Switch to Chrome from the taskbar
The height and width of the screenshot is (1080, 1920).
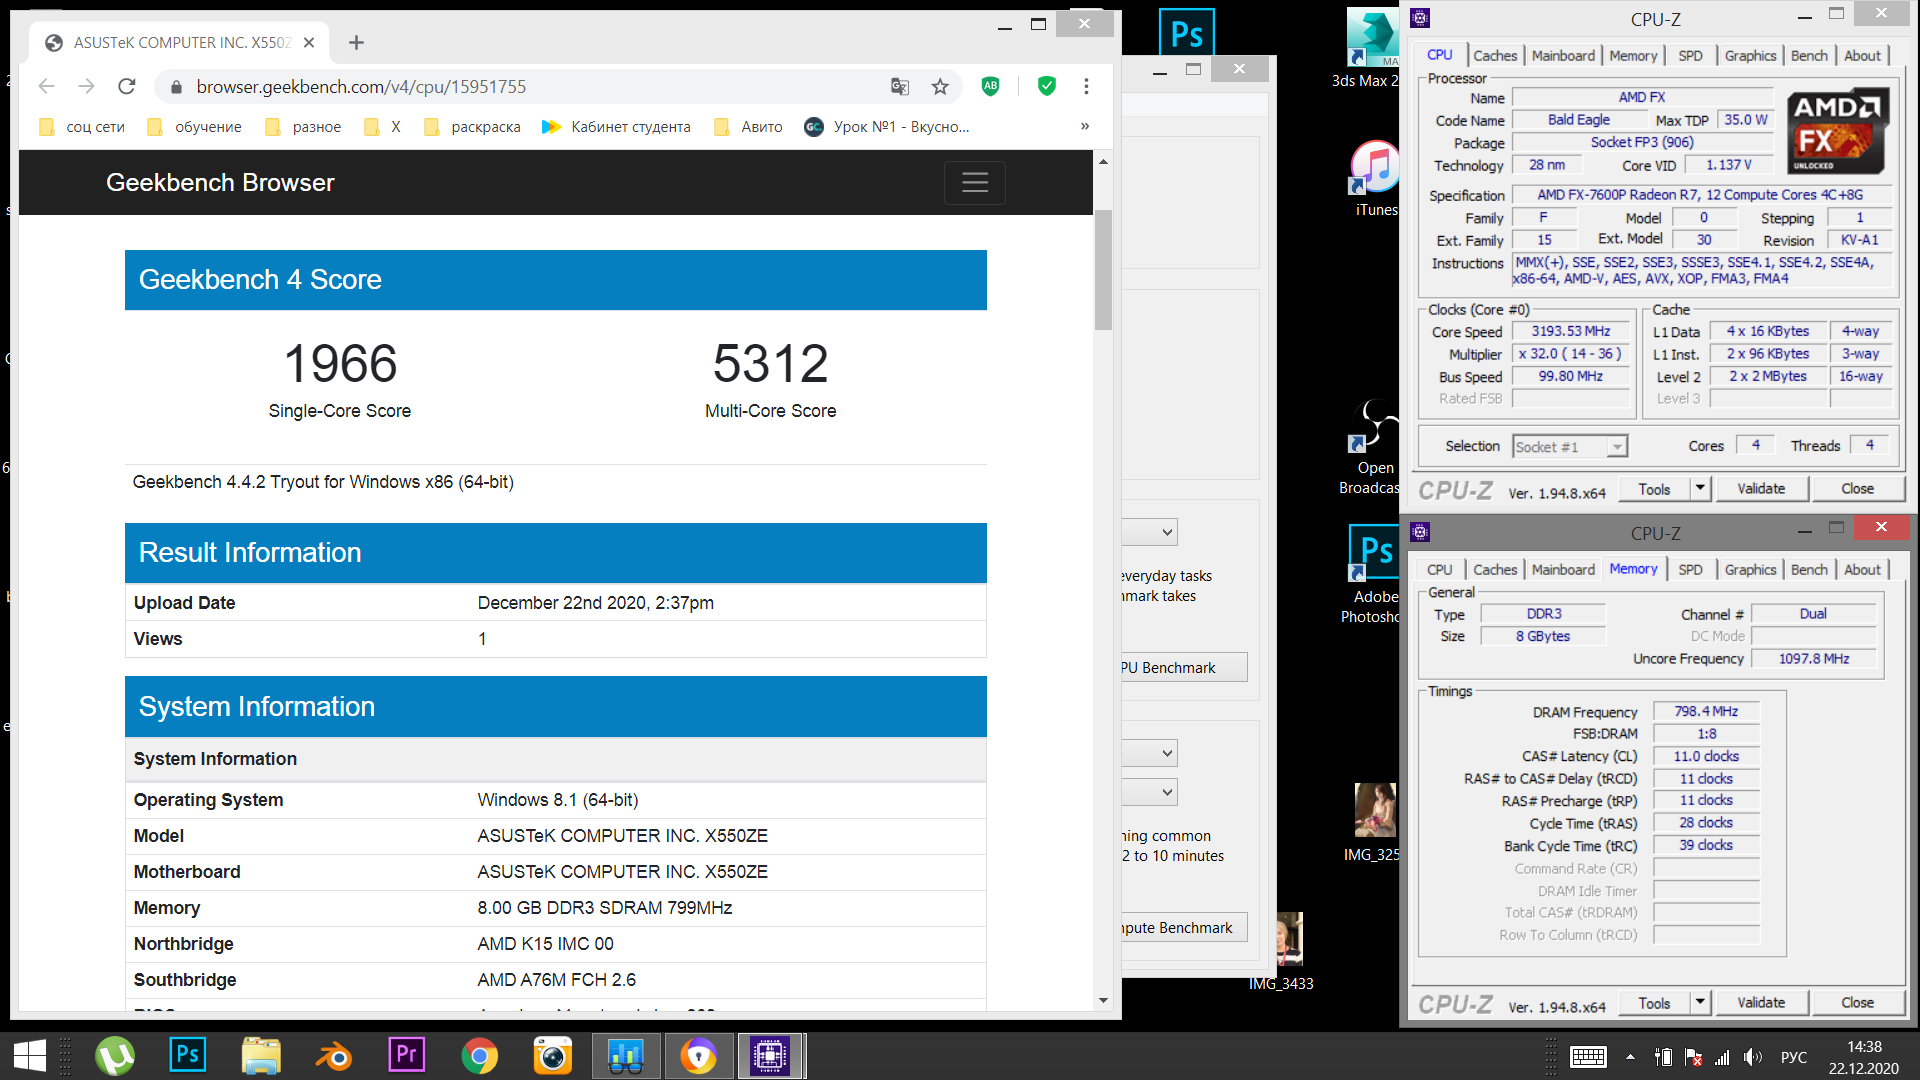click(x=480, y=1056)
